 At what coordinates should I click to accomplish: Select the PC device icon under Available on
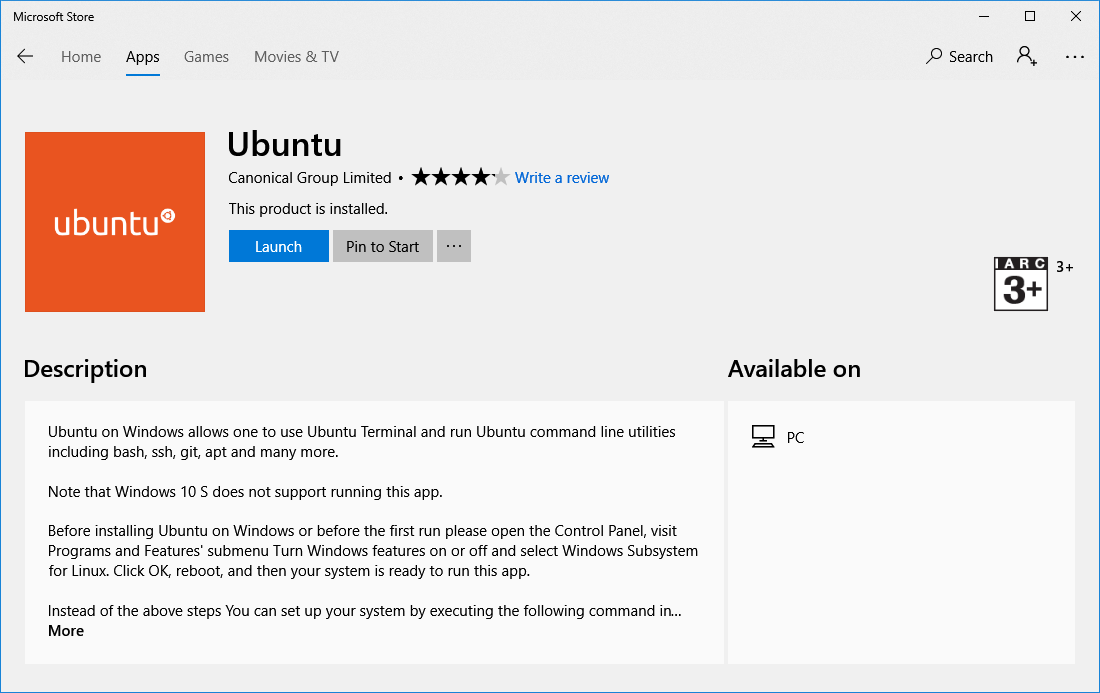coord(764,436)
